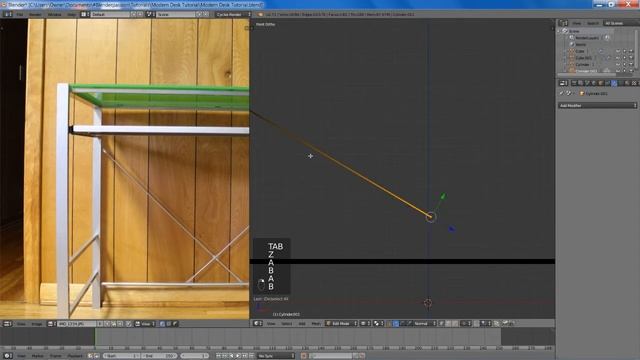Switch to Texture properties tab icon

coord(634,83)
